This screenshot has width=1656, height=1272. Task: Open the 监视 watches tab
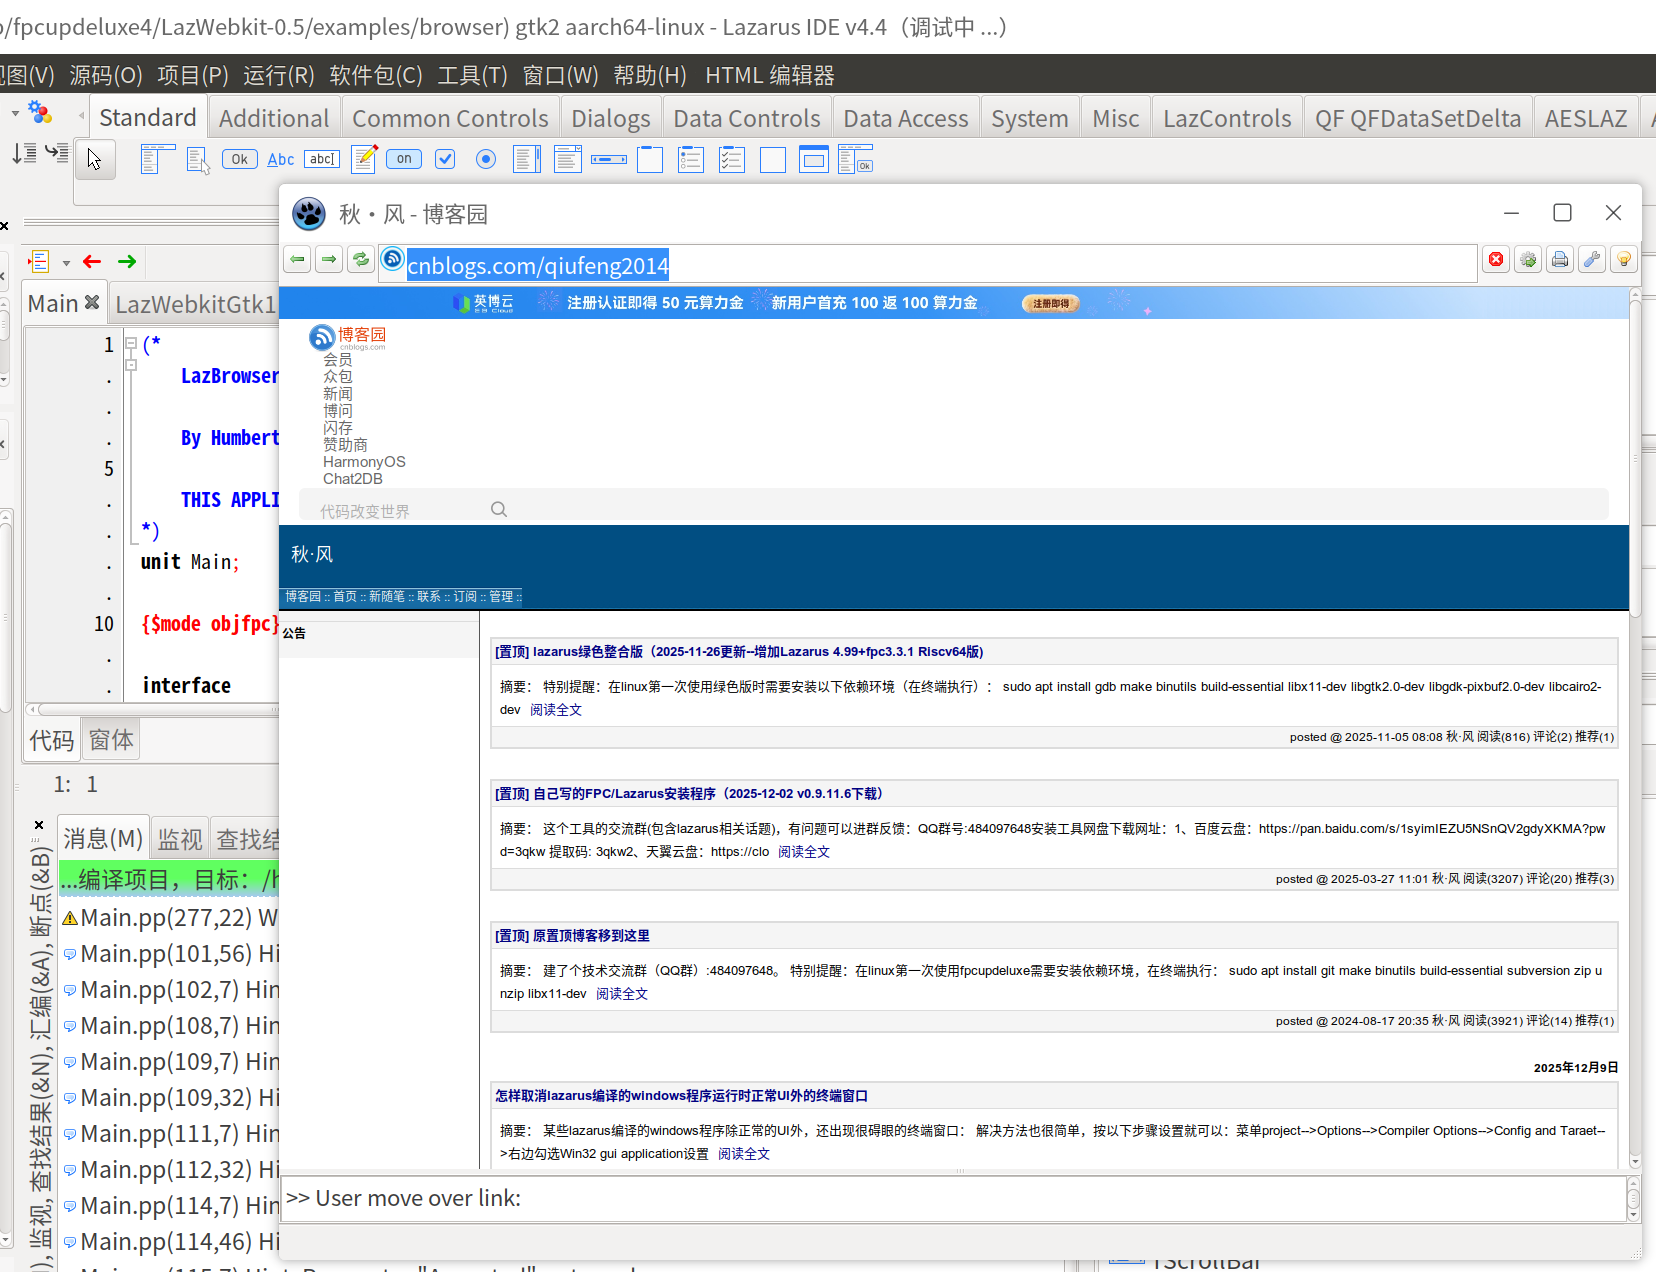click(180, 839)
